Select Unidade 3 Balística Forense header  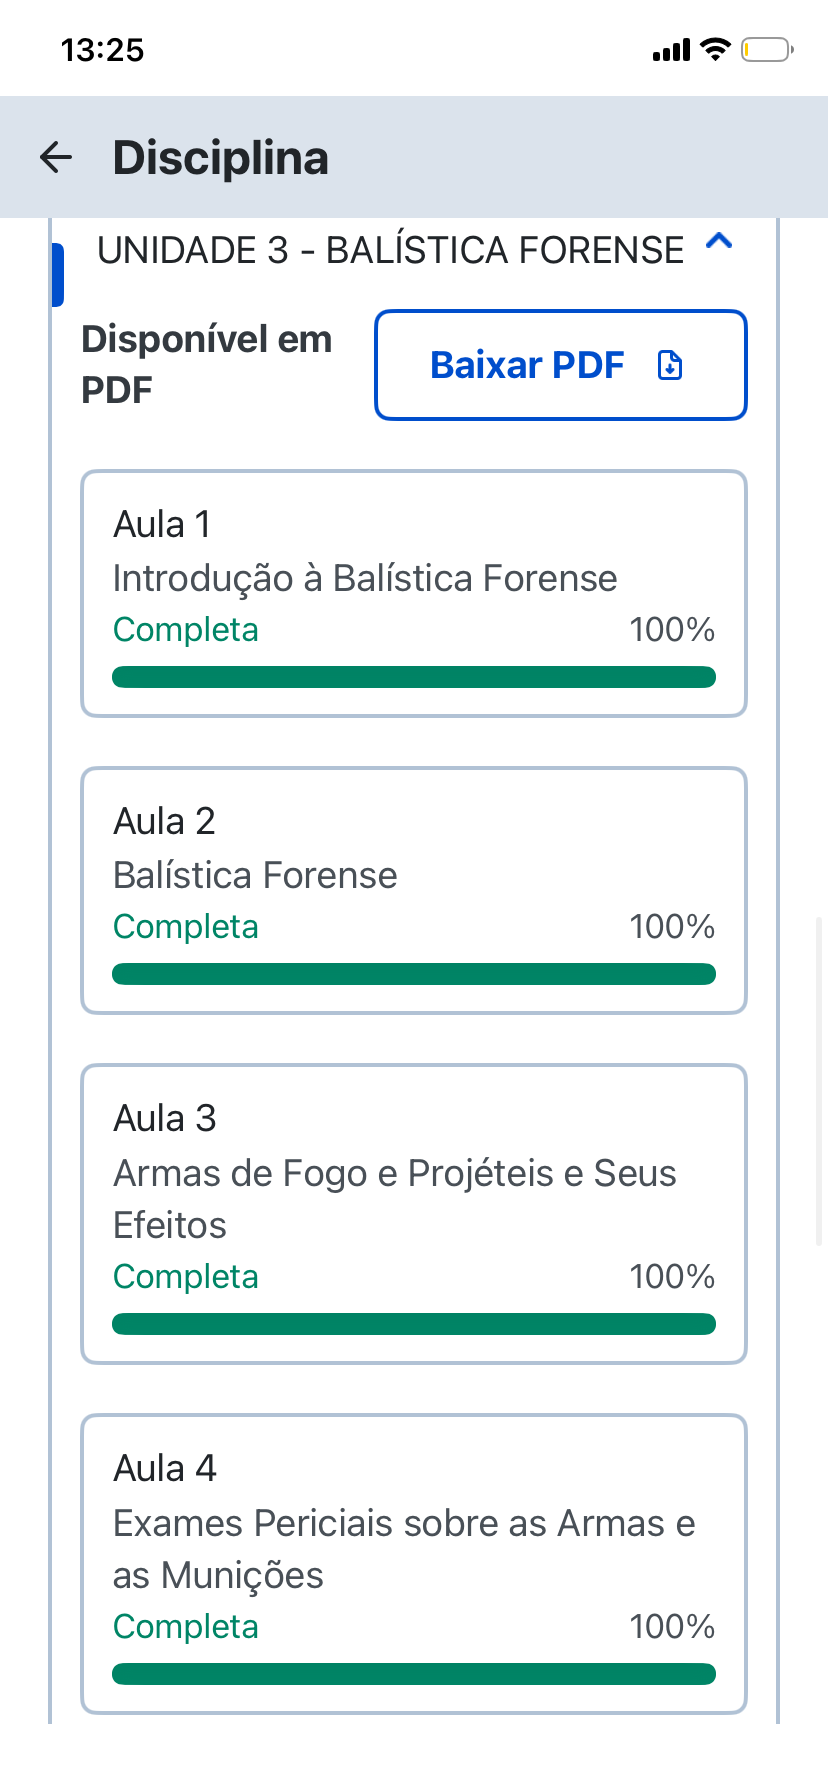(391, 250)
